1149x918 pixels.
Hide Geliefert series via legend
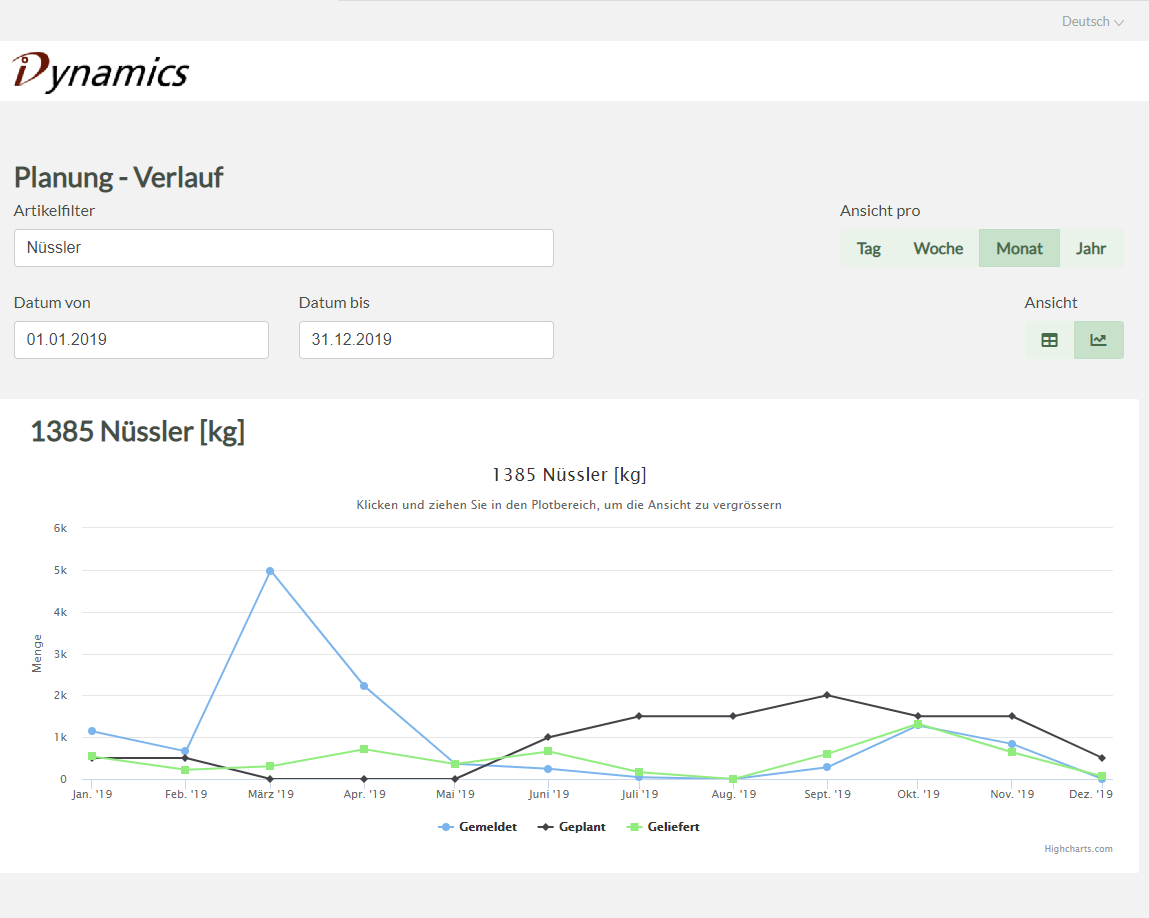click(663, 827)
